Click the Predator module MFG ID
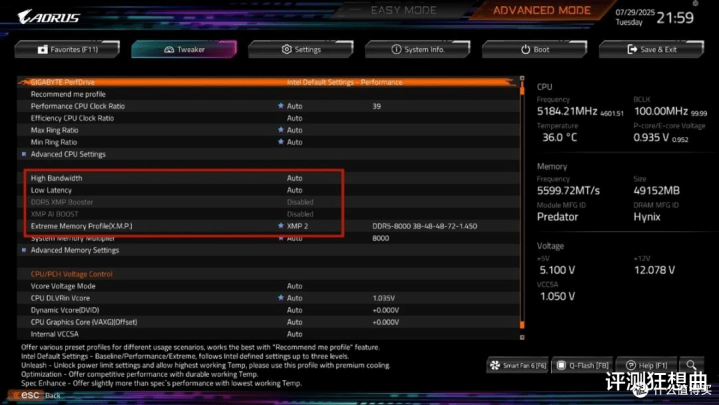Screen dimensions: 719x405 (557, 216)
